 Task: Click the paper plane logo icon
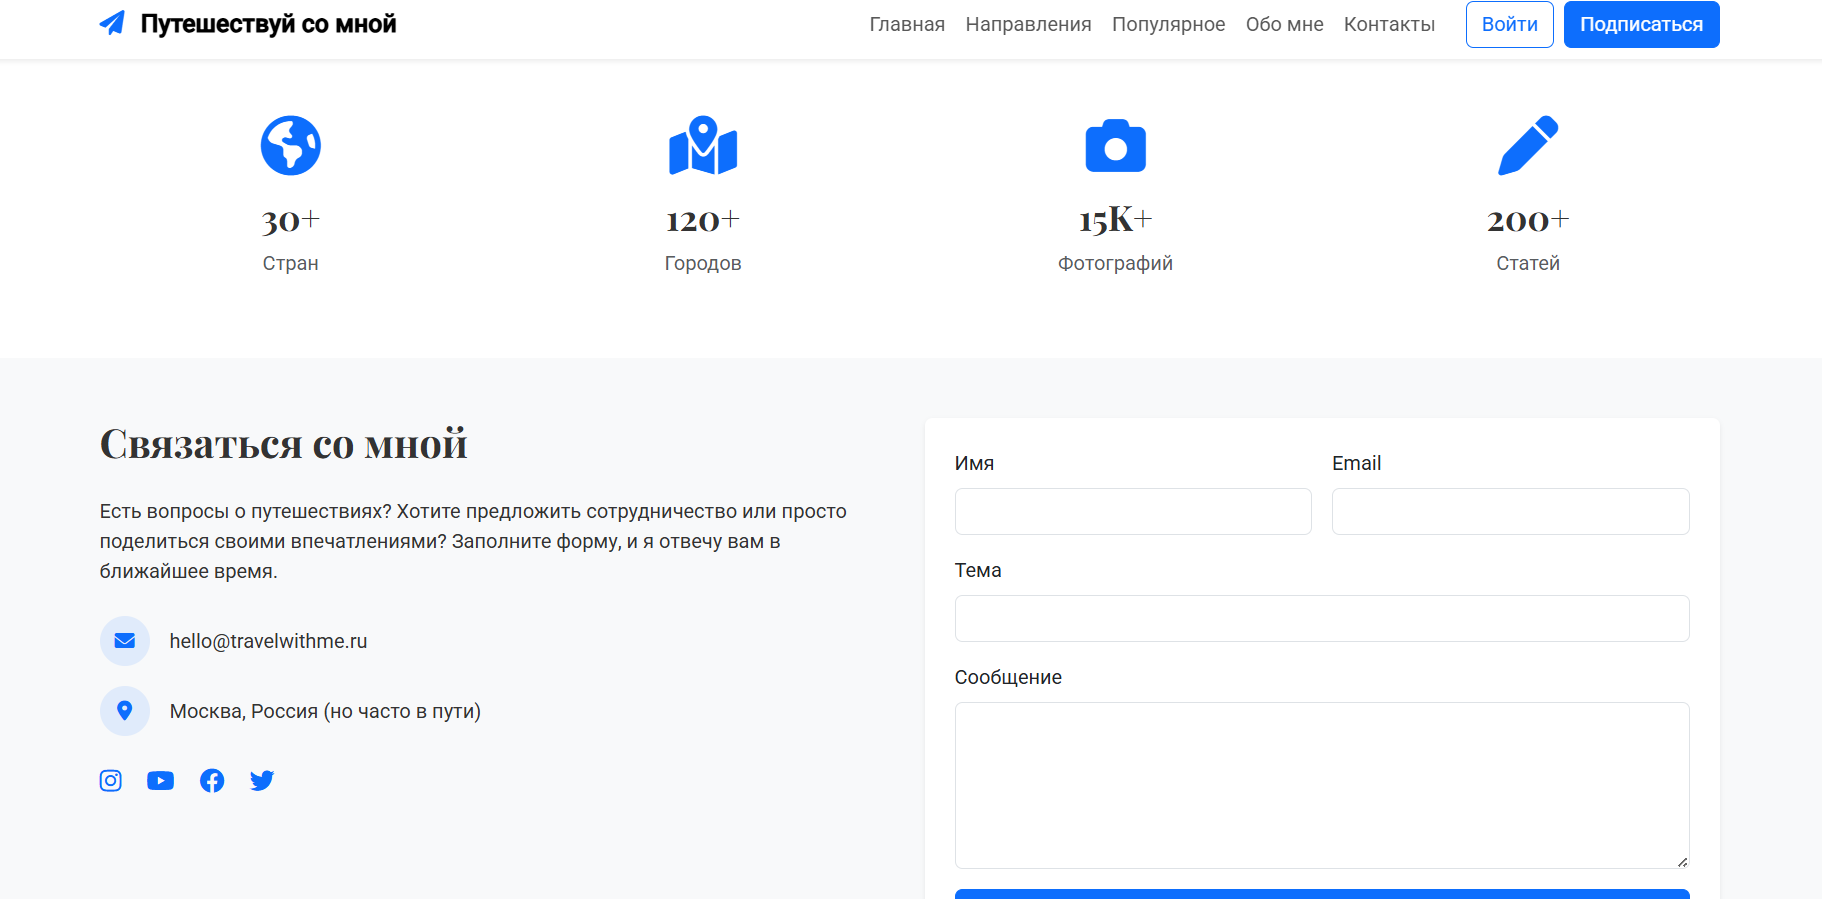point(112,23)
